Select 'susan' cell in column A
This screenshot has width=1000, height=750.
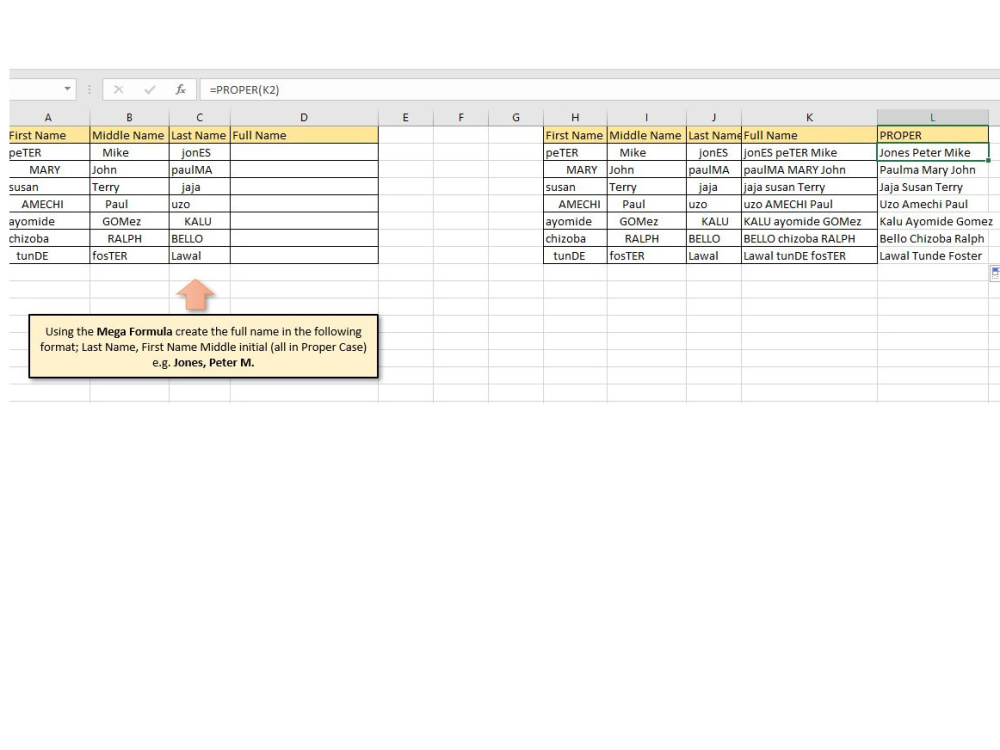(49, 187)
